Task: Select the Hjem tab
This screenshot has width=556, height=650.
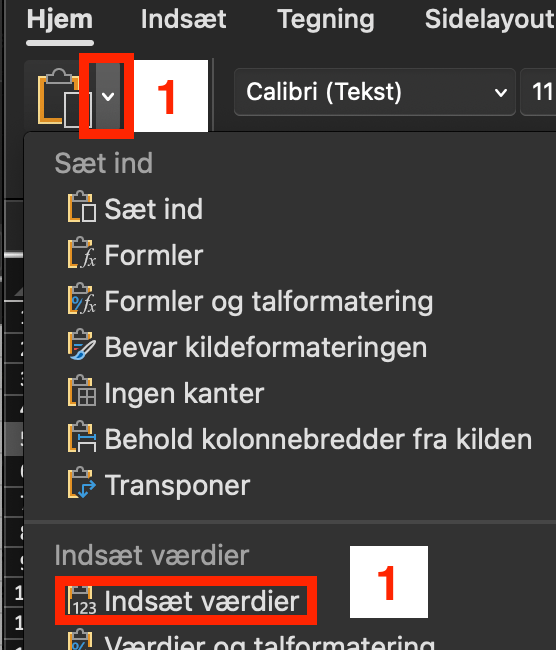Action: point(60,19)
